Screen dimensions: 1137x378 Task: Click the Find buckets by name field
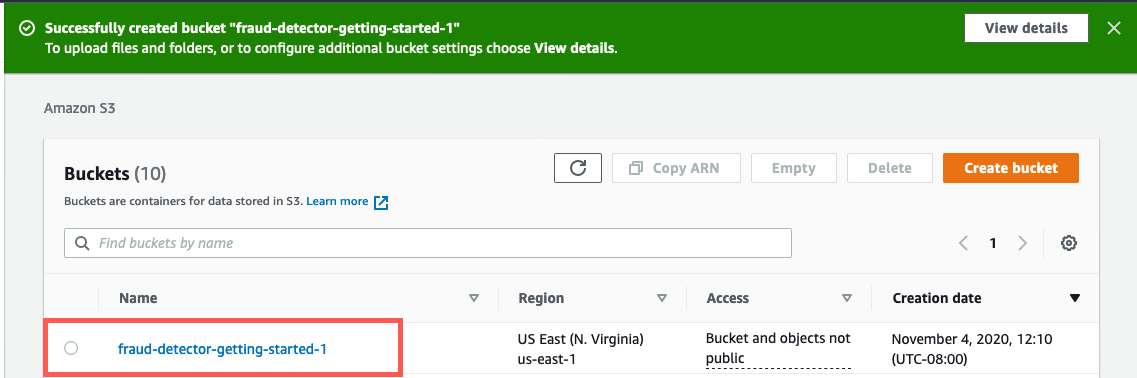(x=428, y=243)
